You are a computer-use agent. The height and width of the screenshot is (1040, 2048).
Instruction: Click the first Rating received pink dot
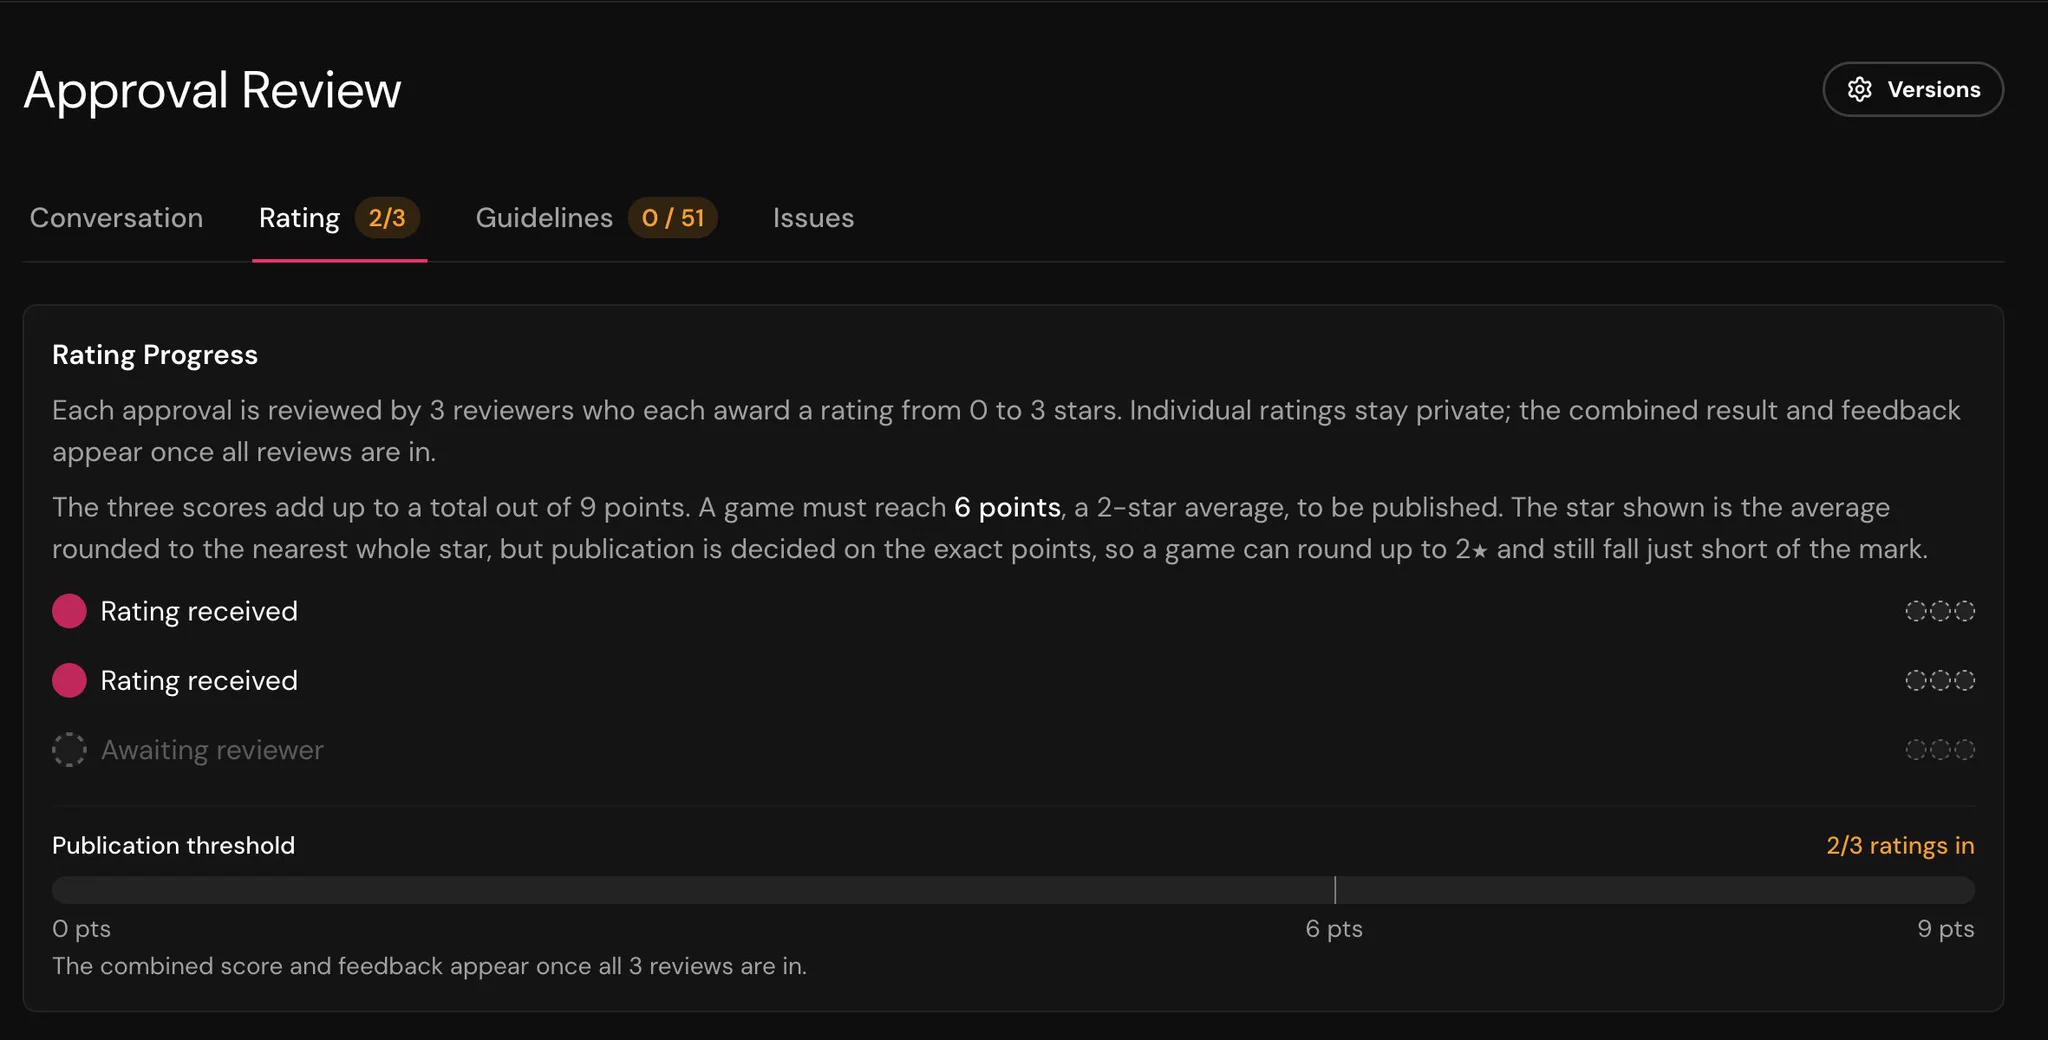click(69, 611)
